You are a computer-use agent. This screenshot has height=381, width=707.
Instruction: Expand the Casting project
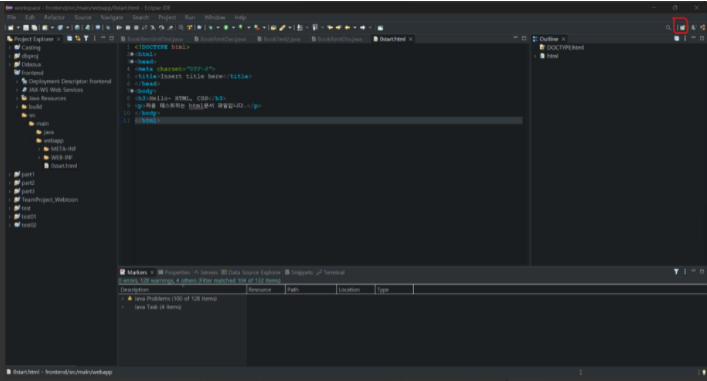pyautogui.click(x=9, y=47)
